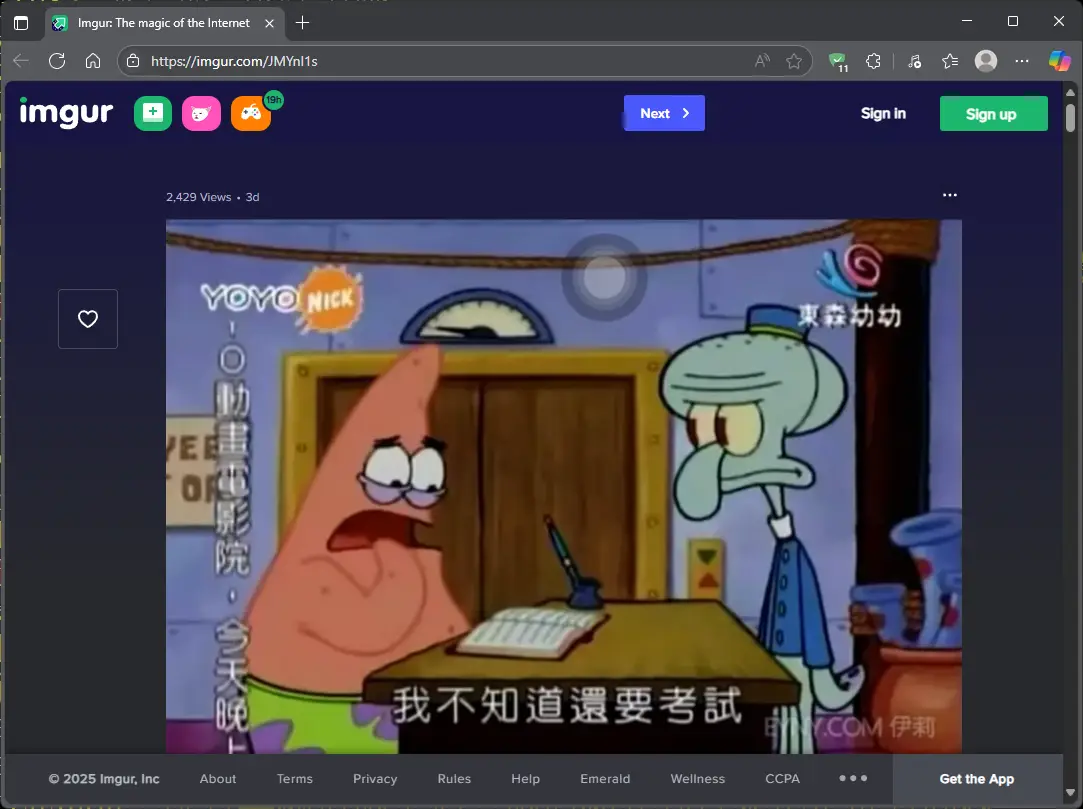Click the browser Back arrow
This screenshot has width=1083, height=809.
[x=21, y=61]
